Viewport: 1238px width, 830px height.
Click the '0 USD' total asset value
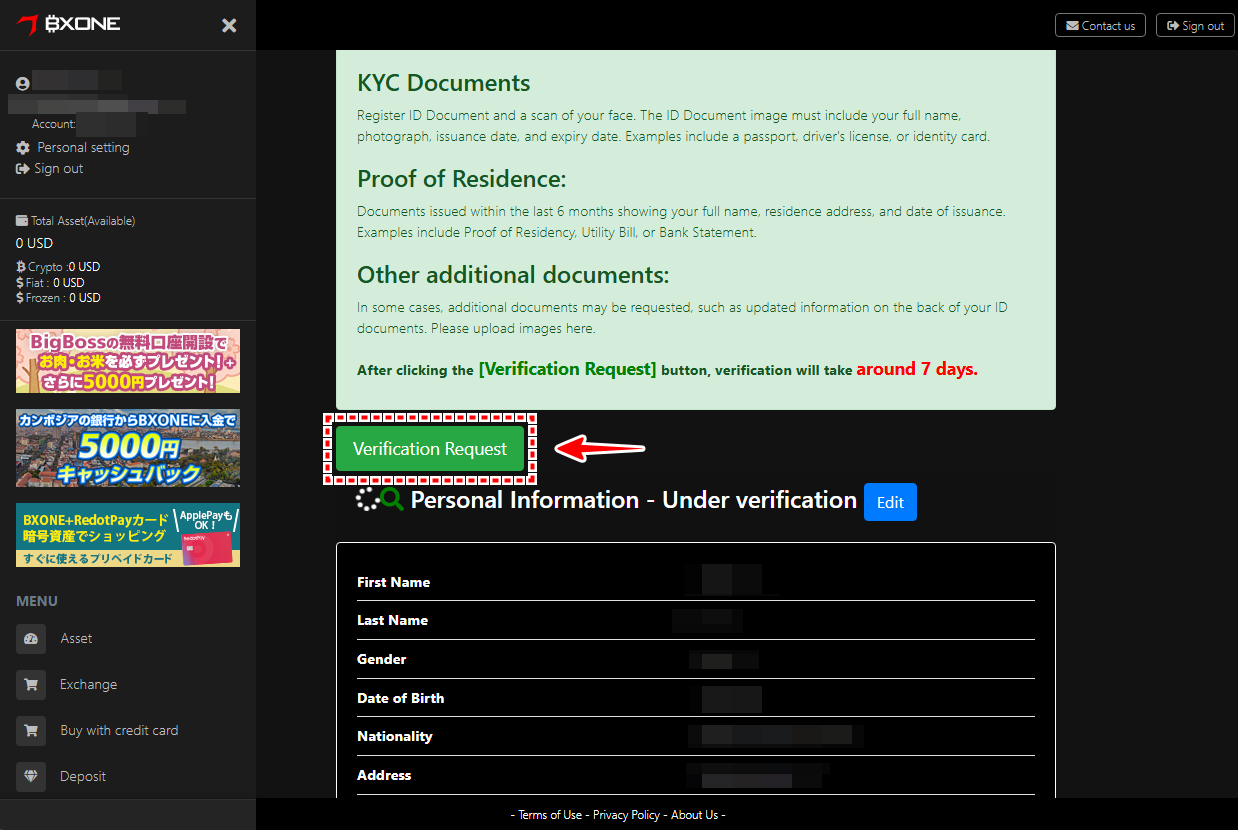pos(35,243)
